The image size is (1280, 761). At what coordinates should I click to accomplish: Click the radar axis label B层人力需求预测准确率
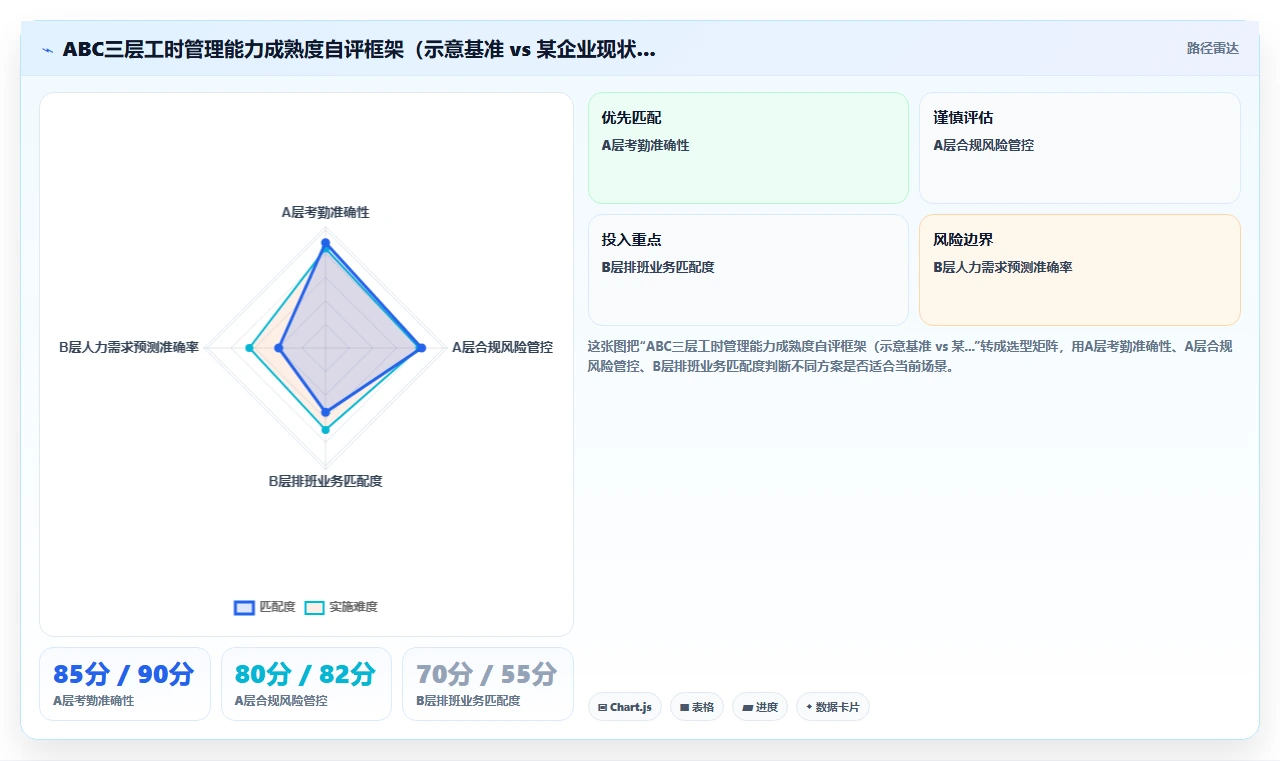click(129, 347)
